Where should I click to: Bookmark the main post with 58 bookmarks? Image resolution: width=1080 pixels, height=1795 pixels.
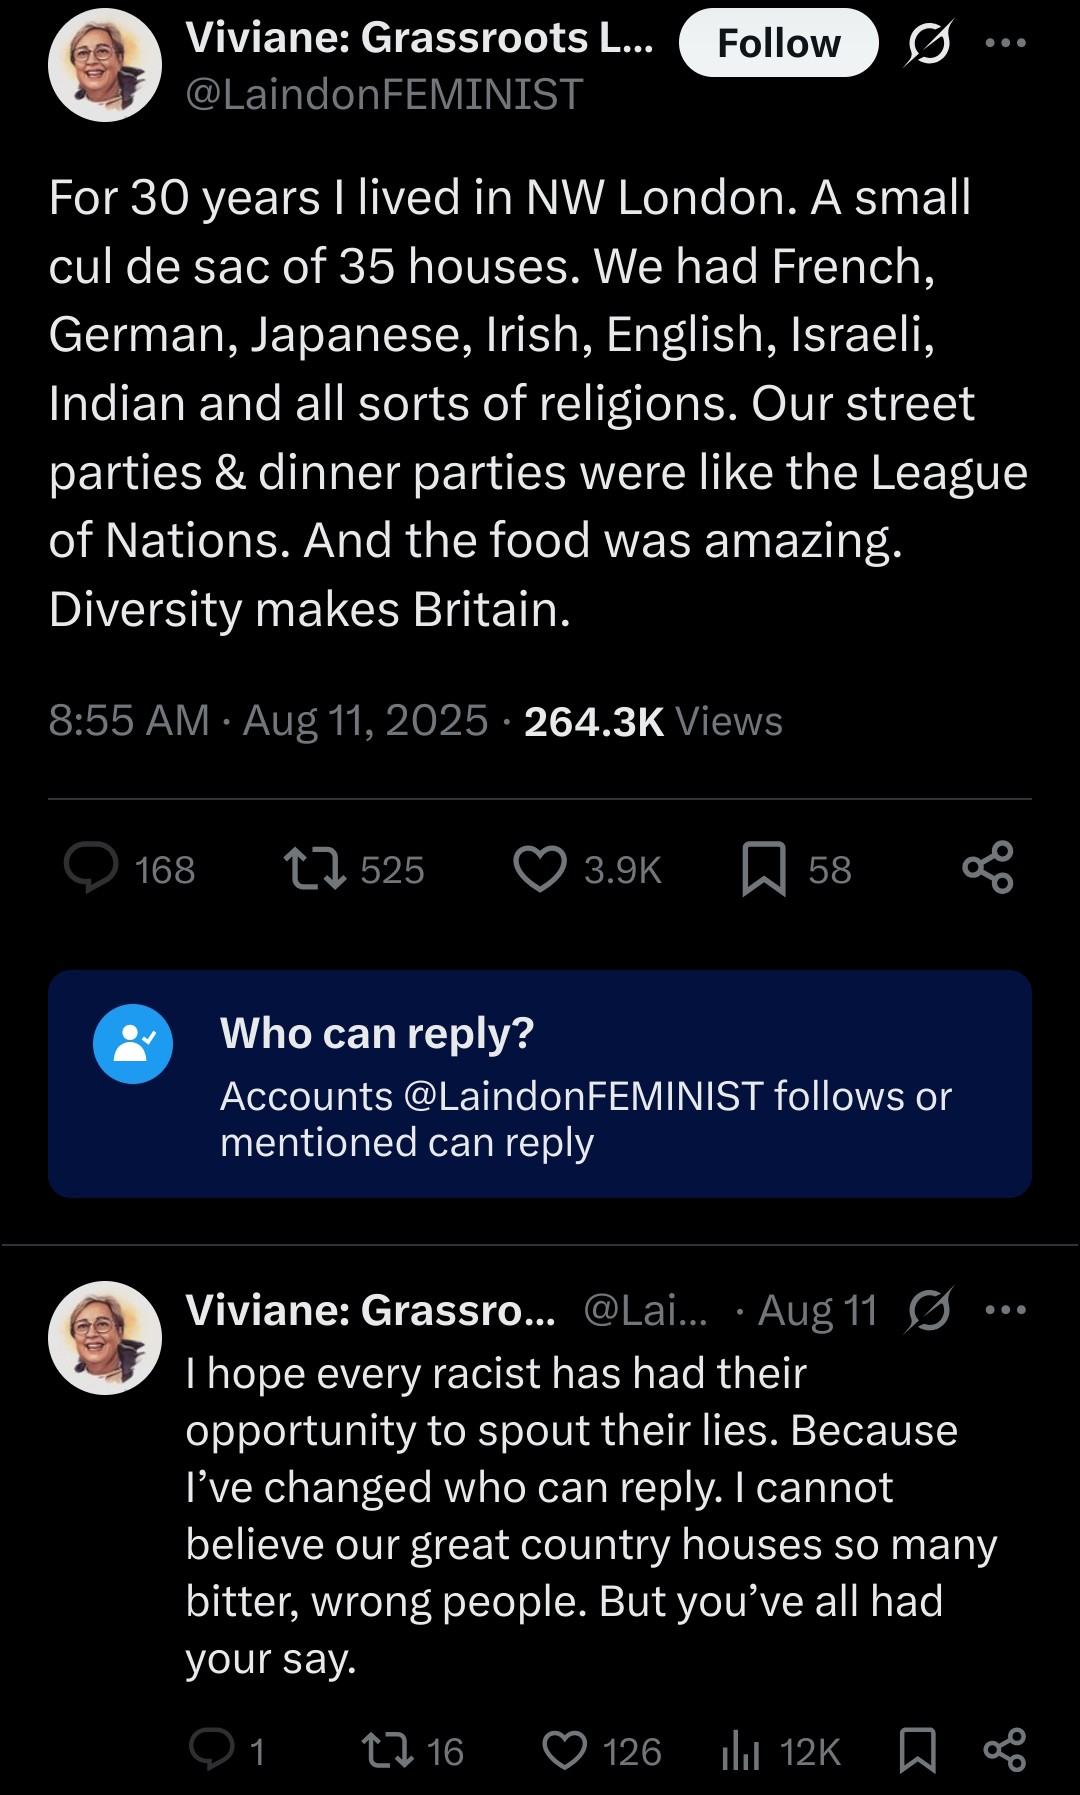click(x=764, y=868)
